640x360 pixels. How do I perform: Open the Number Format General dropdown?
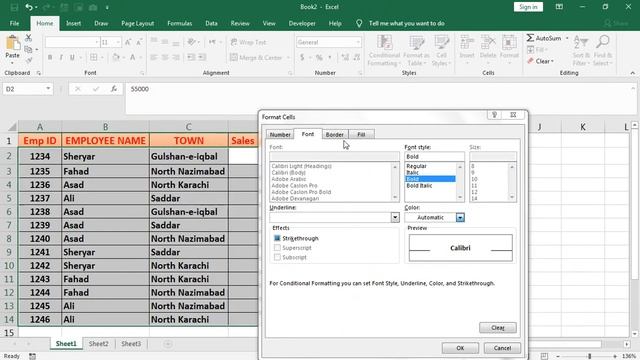click(x=358, y=42)
